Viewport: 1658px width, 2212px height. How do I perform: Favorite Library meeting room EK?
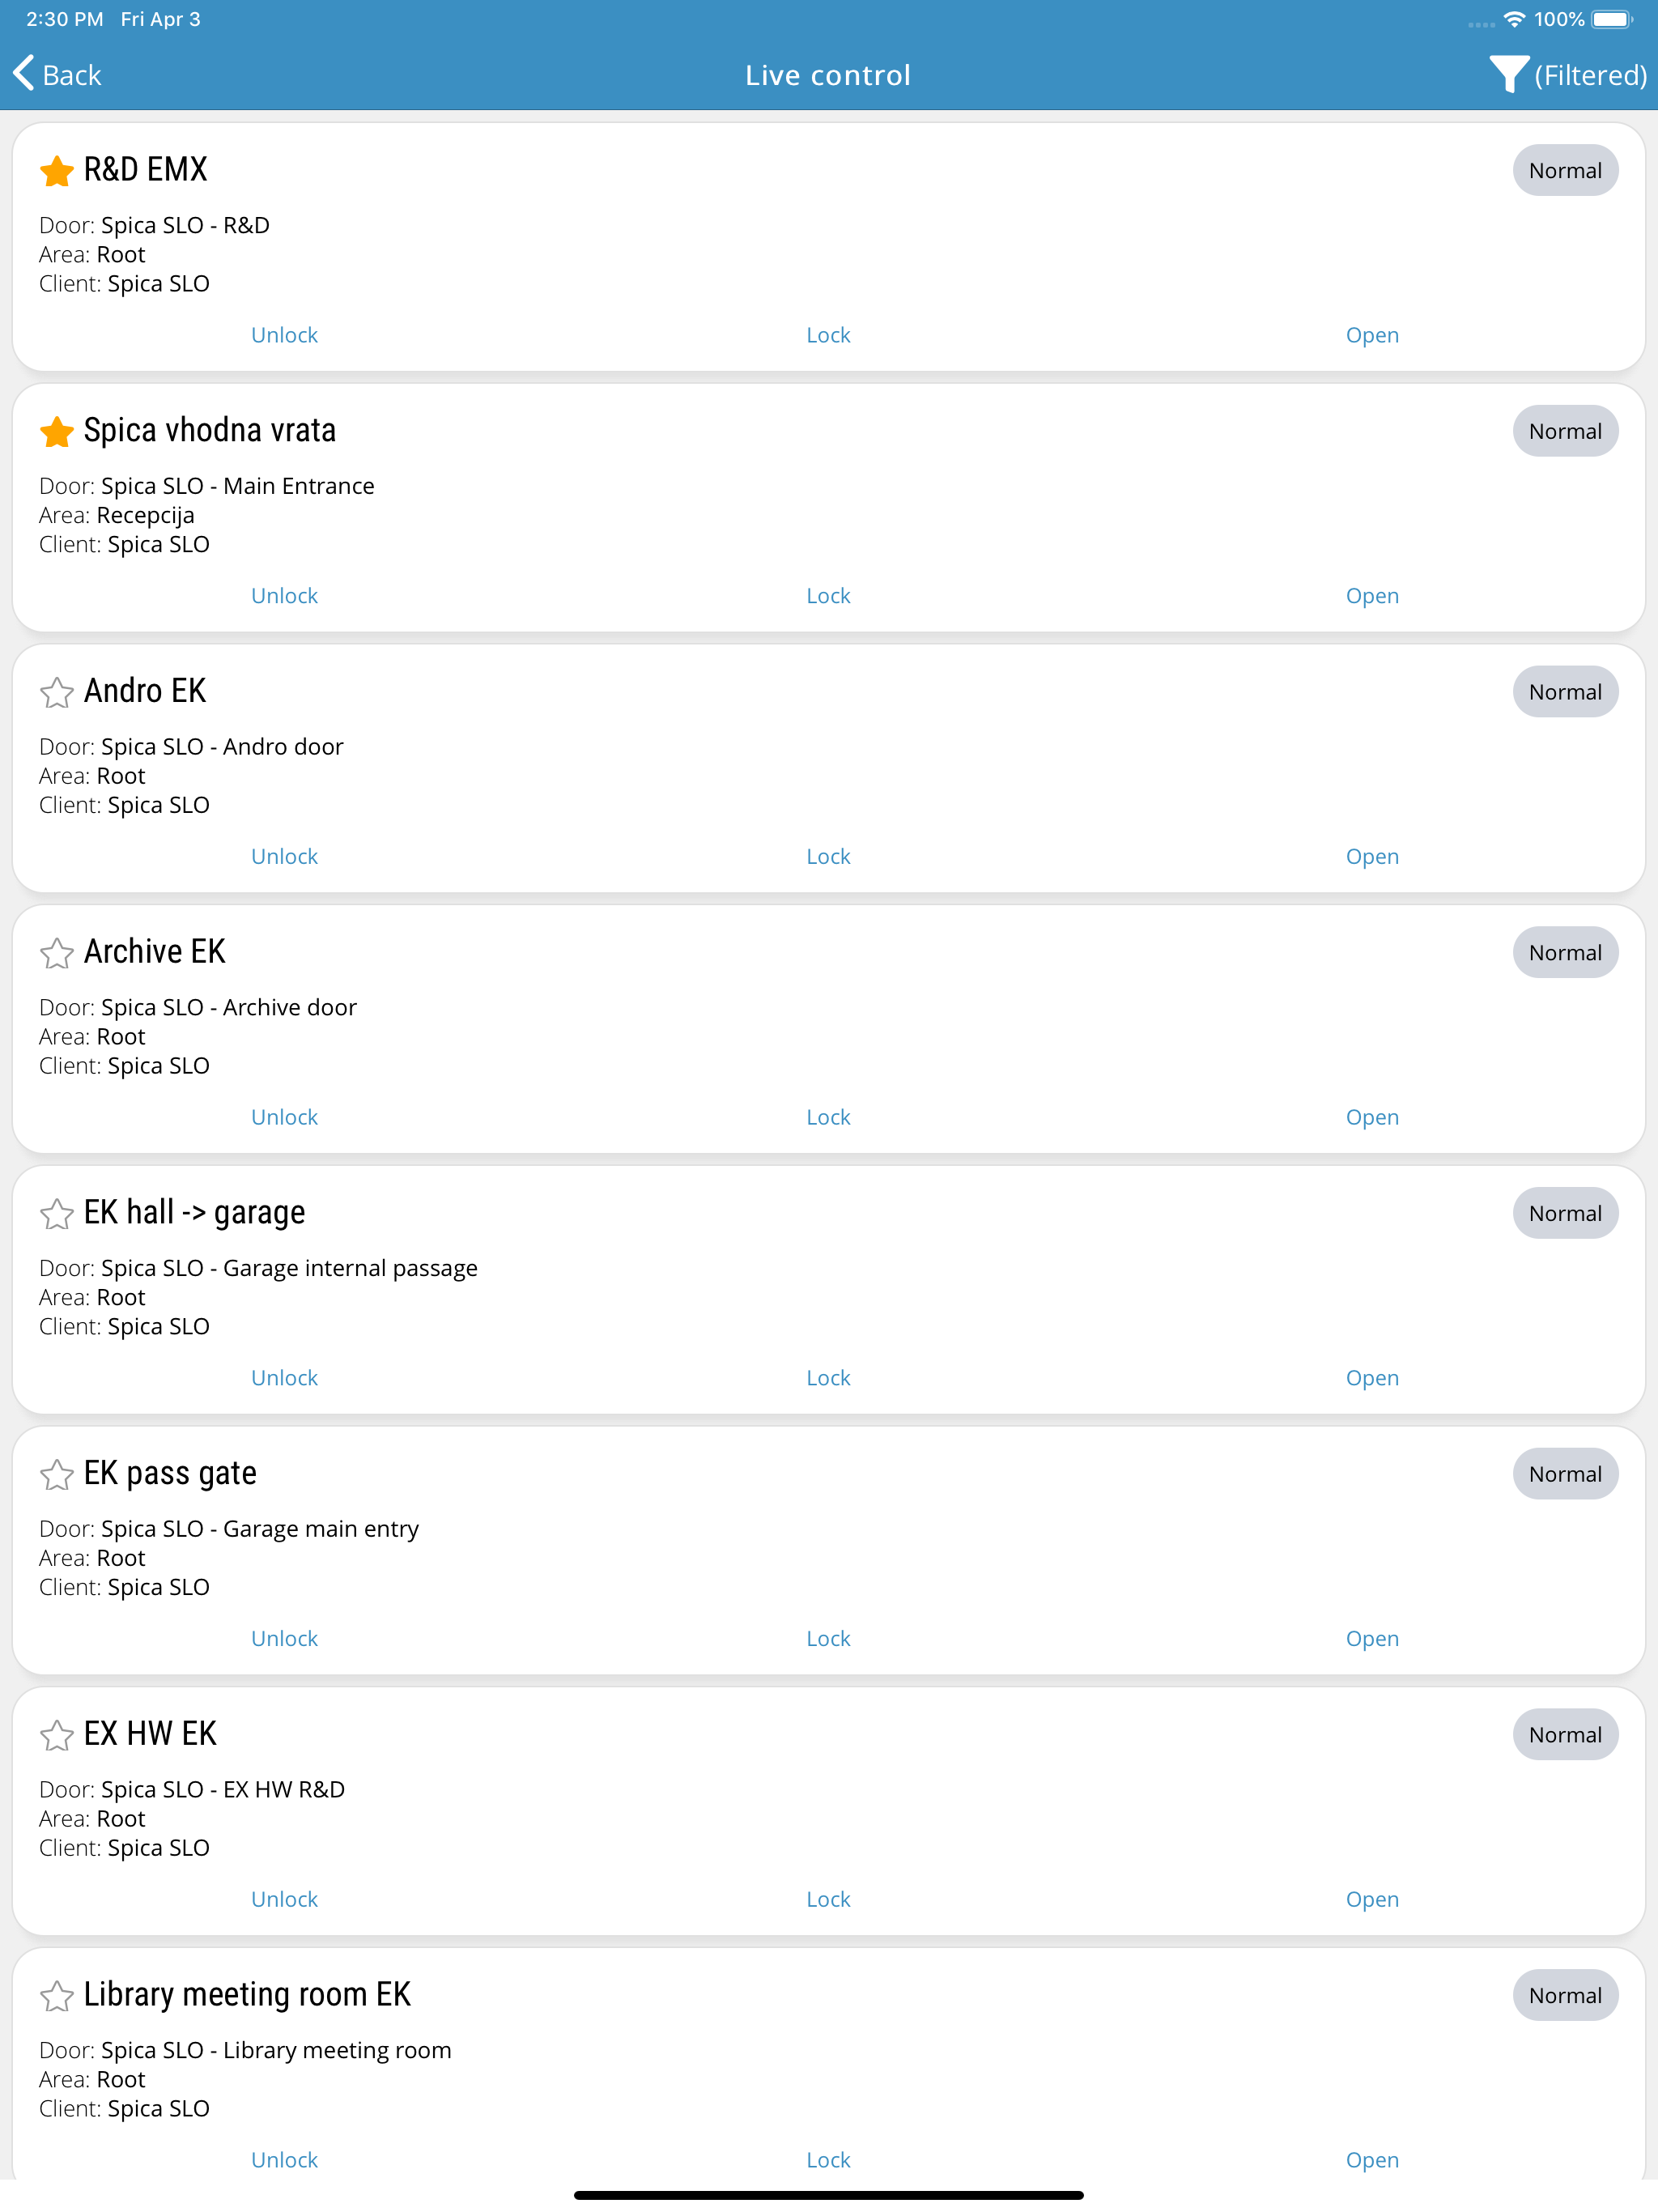(57, 1996)
